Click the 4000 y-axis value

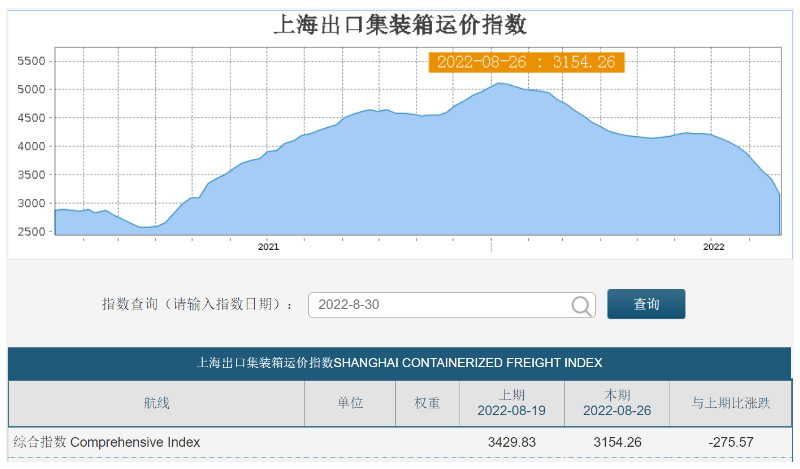[x=31, y=146]
